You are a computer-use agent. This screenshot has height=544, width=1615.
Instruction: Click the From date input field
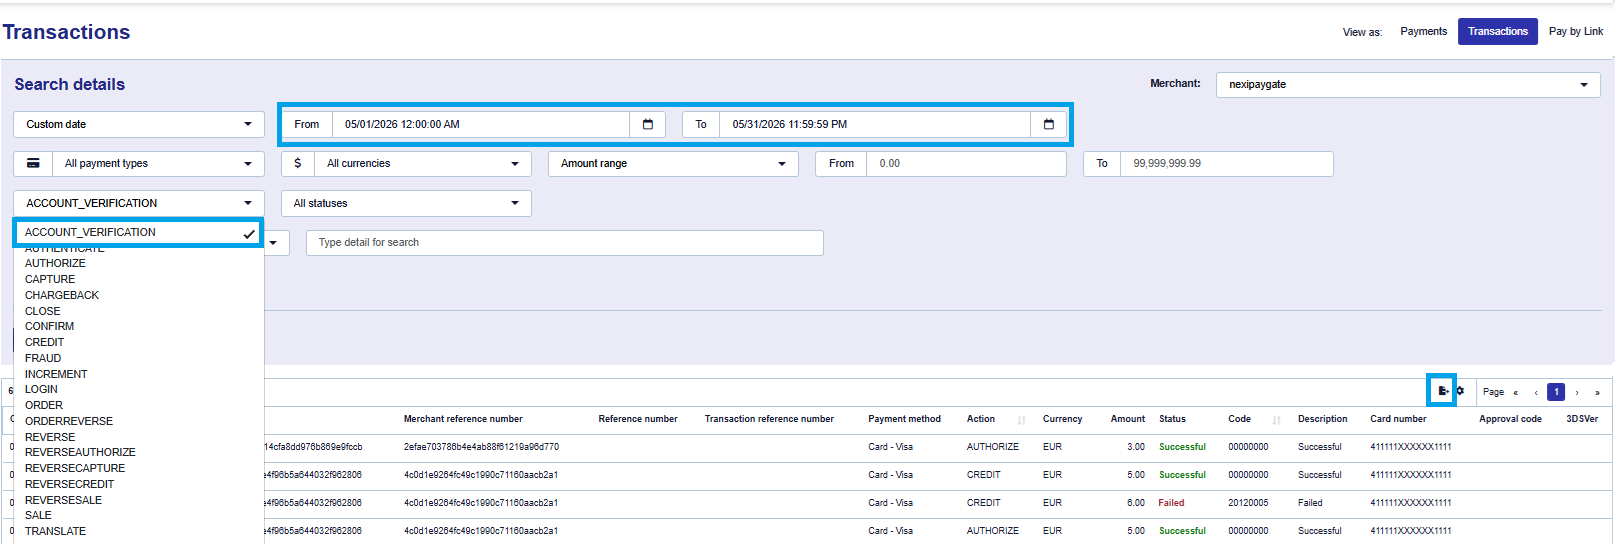coord(481,124)
